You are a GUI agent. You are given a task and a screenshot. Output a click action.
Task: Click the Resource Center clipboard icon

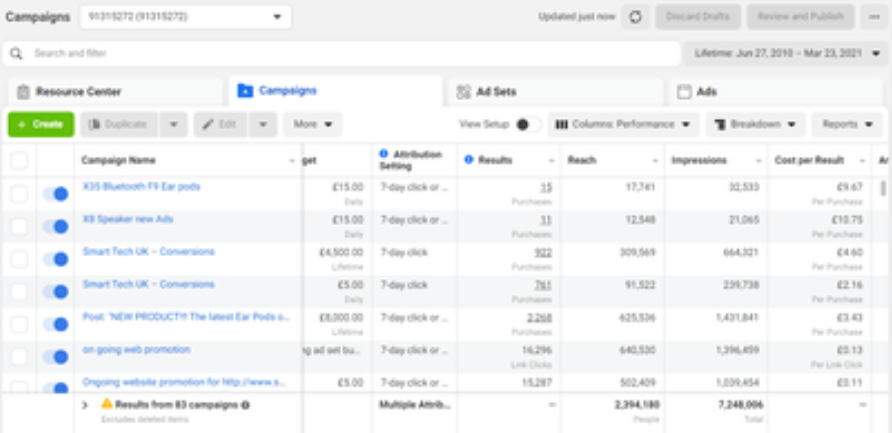tap(23, 92)
